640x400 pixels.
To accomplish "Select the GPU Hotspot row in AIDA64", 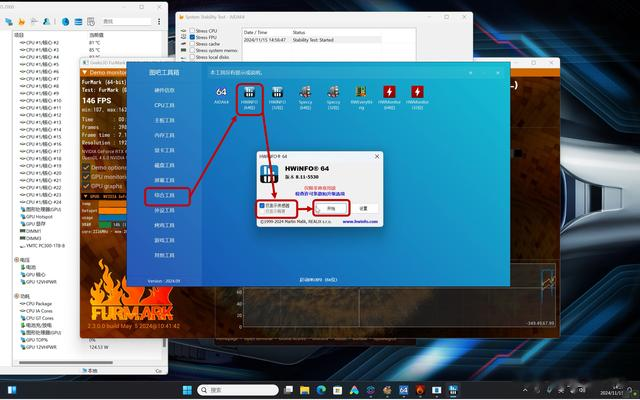I will pos(37,217).
